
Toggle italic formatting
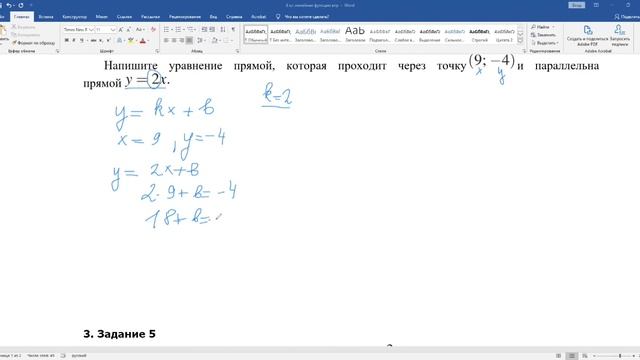(74, 40)
